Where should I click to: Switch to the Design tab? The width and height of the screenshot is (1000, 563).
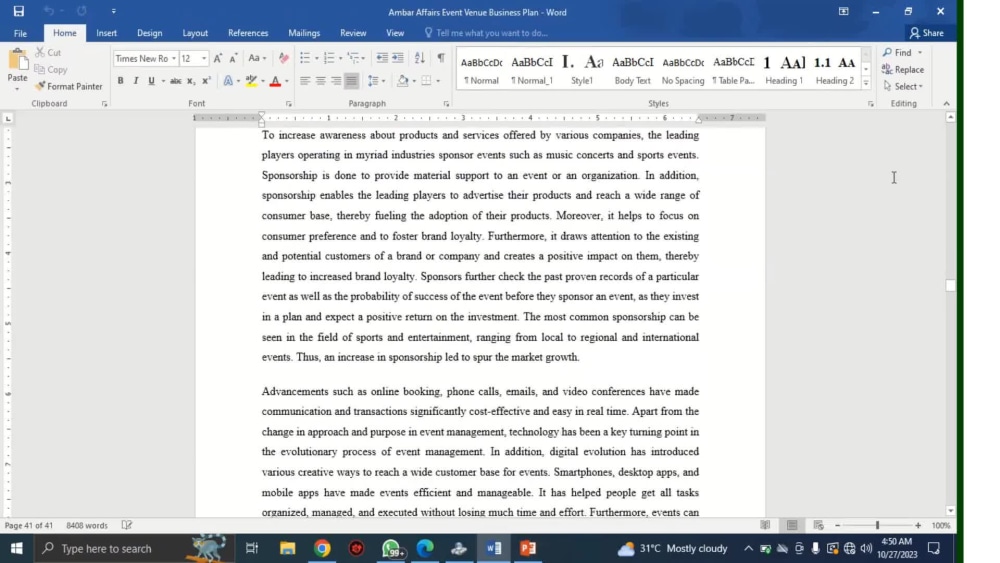[150, 33]
